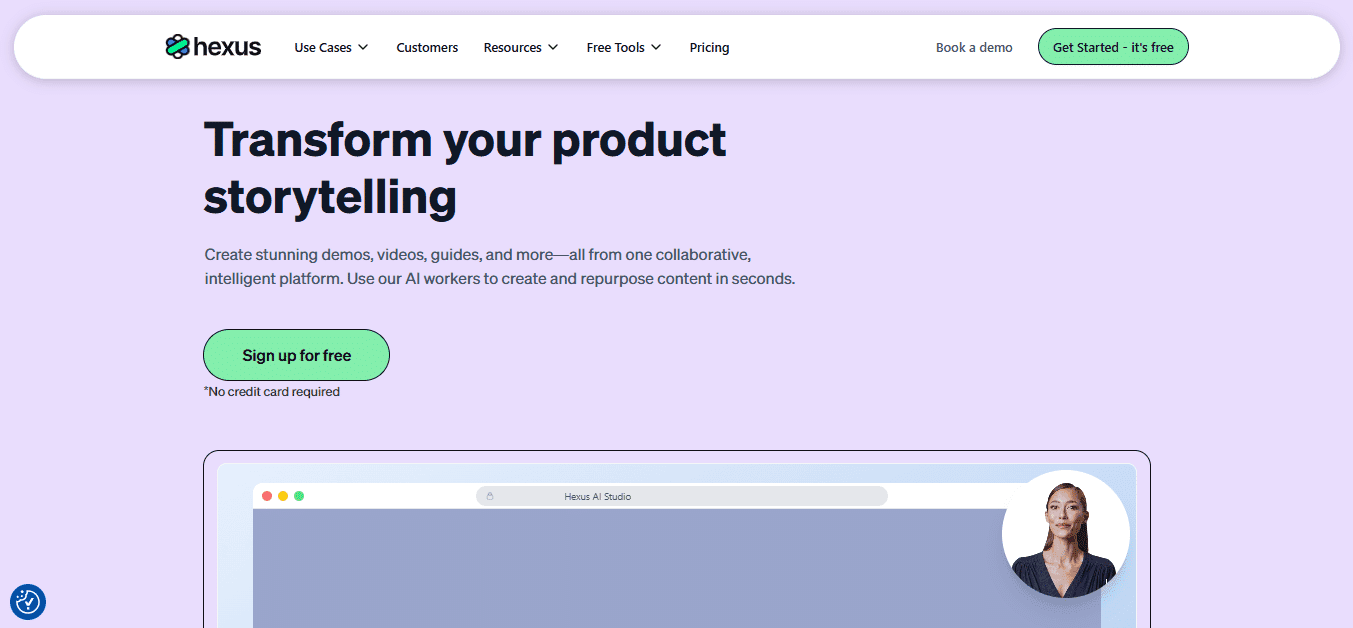This screenshot has width=1353, height=628.
Task: Expand the Resources dropdown menu
Action: tap(520, 47)
